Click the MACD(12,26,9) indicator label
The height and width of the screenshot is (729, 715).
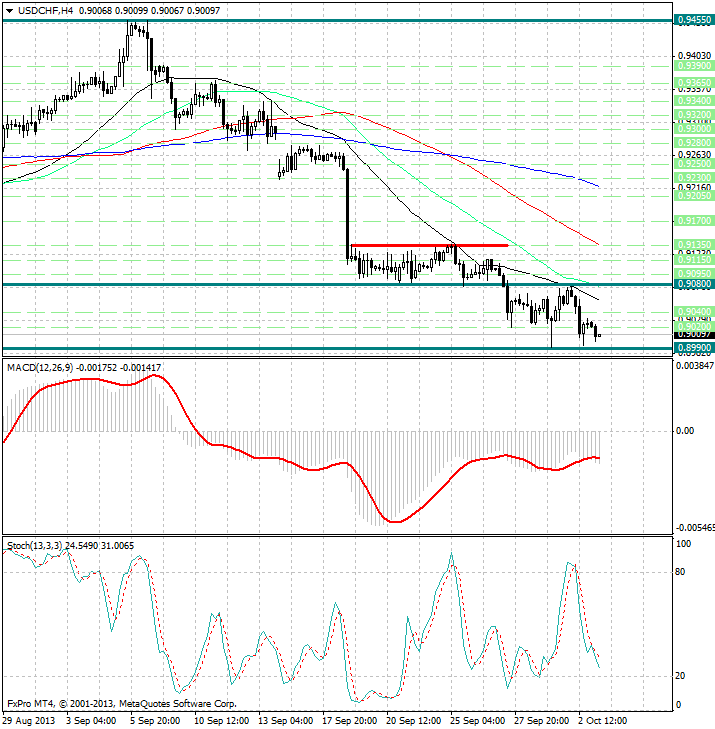pos(40,368)
